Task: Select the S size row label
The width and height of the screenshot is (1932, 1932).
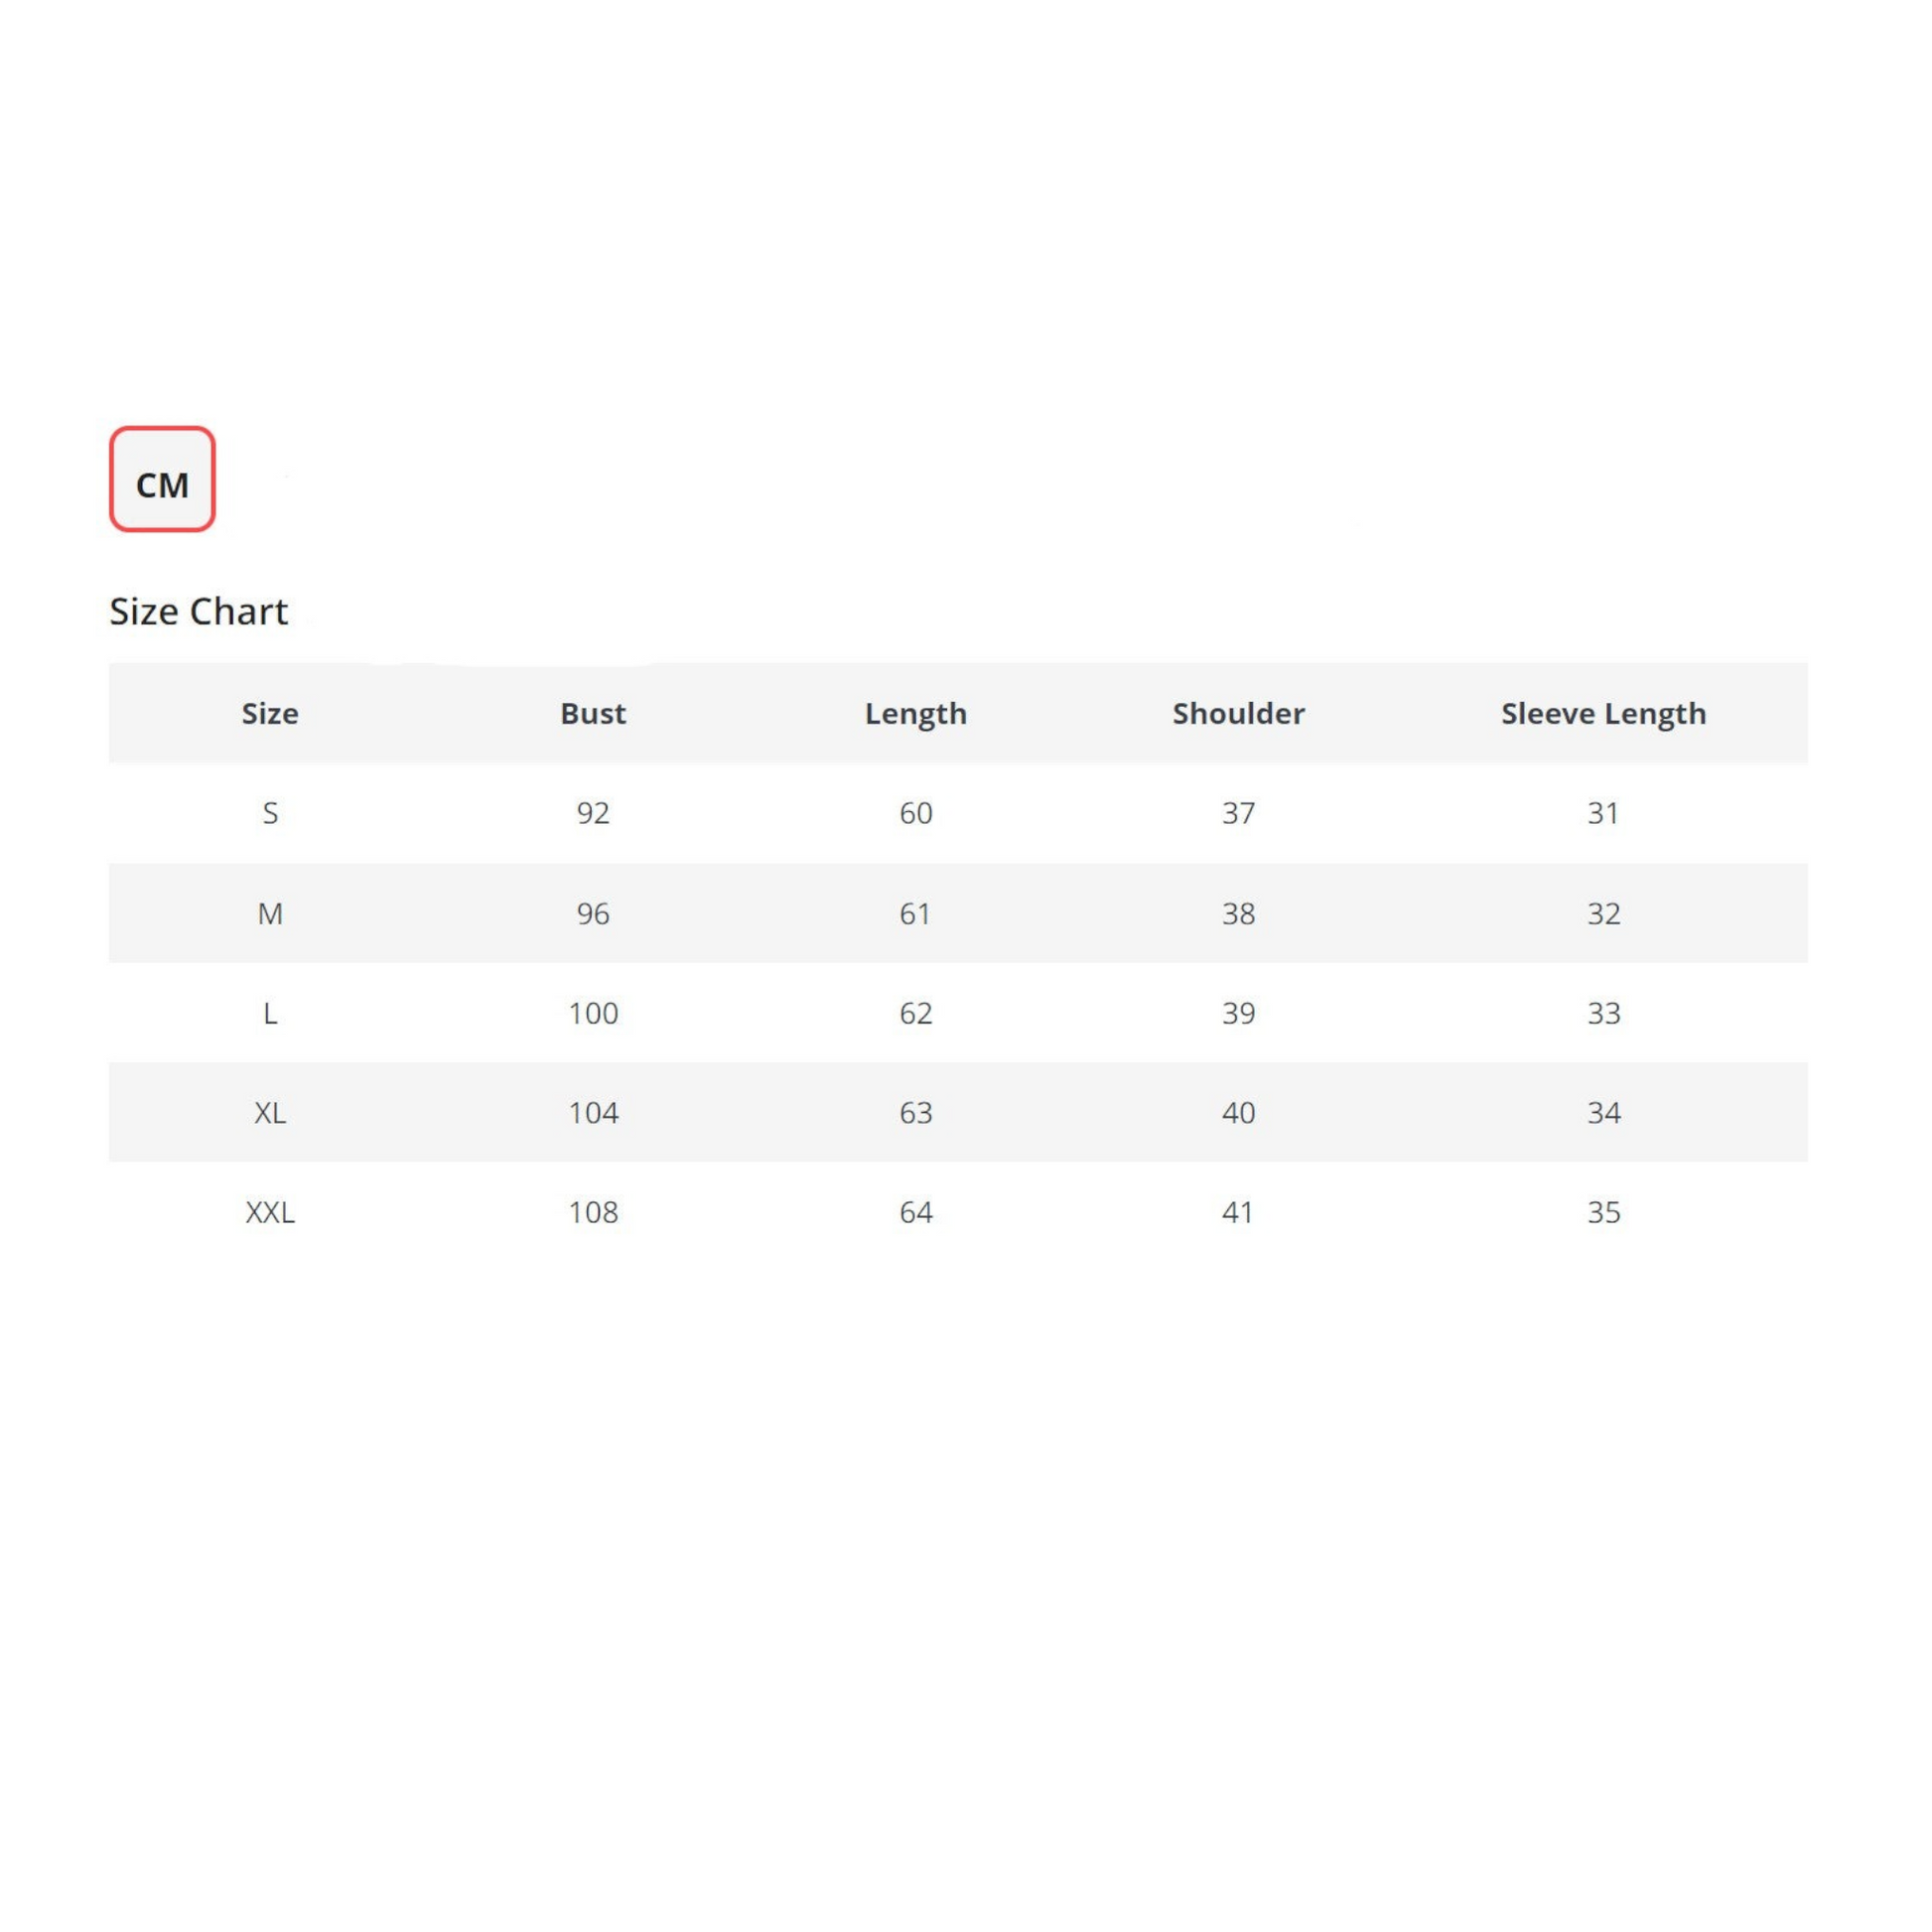Action: [270, 813]
